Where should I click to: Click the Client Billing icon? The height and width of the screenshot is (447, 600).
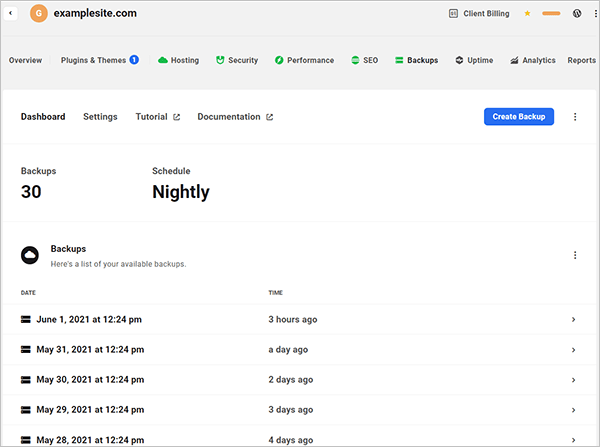coord(453,14)
